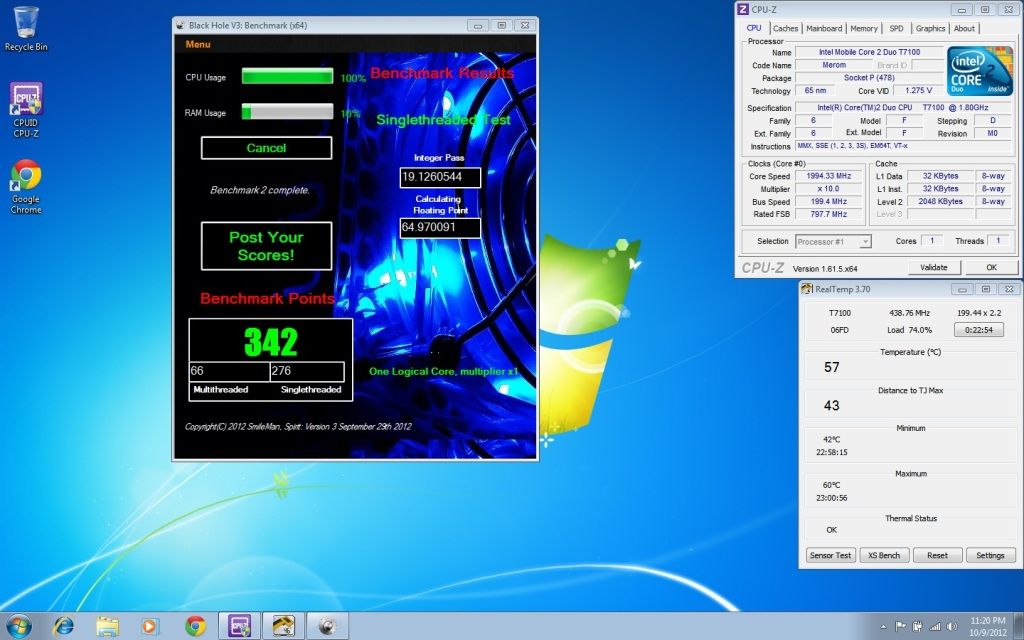1024x640 pixels.
Task: Select the CPUID CPU-Z desktop shortcut
Action: click(x=25, y=110)
